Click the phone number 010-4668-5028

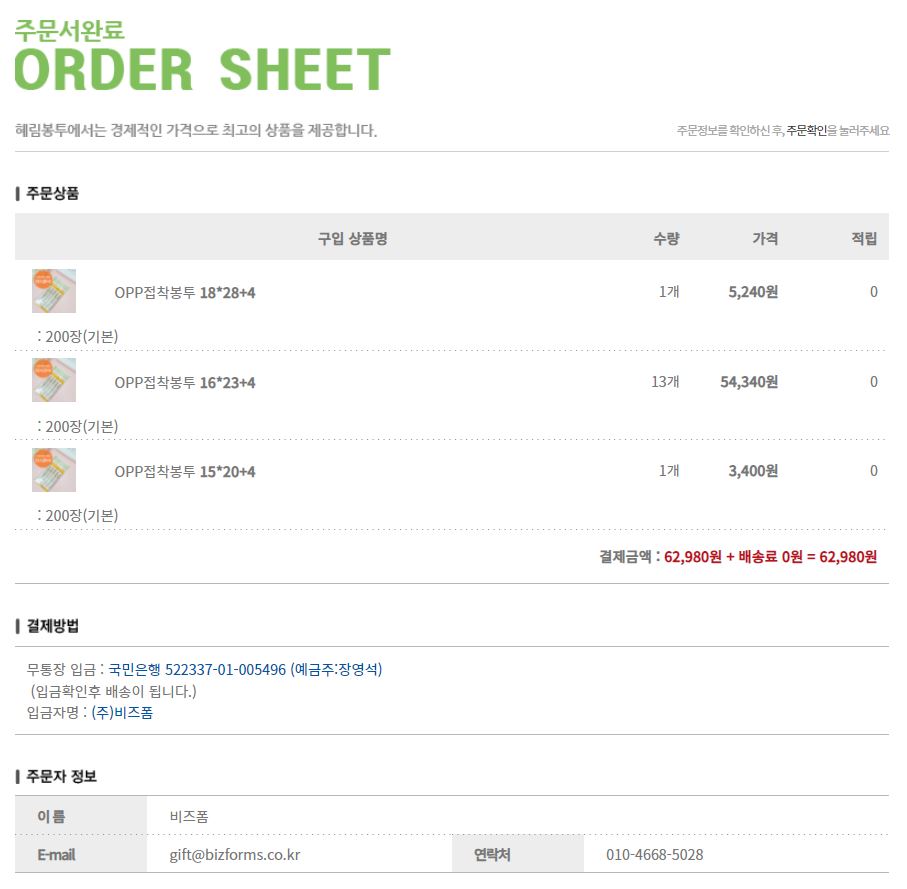(x=654, y=855)
